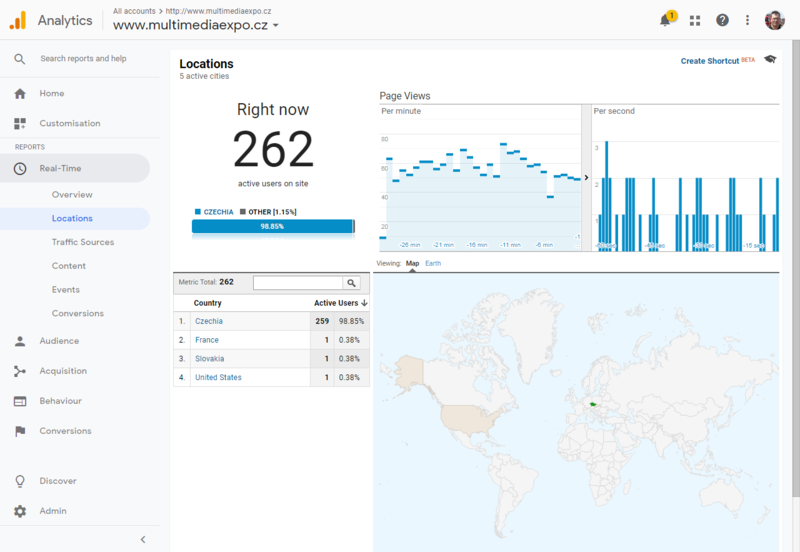
Task: Click the Country column header
Action: click(x=207, y=303)
